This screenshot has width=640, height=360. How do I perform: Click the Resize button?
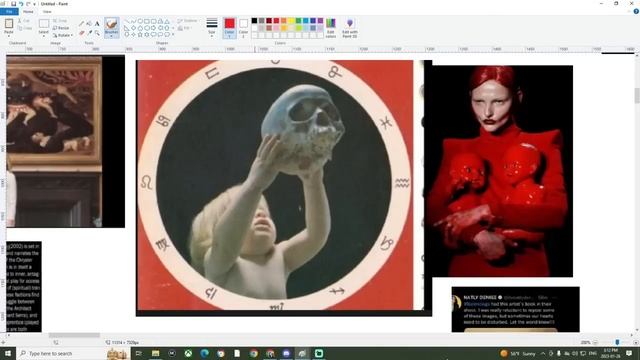pos(61,28)
